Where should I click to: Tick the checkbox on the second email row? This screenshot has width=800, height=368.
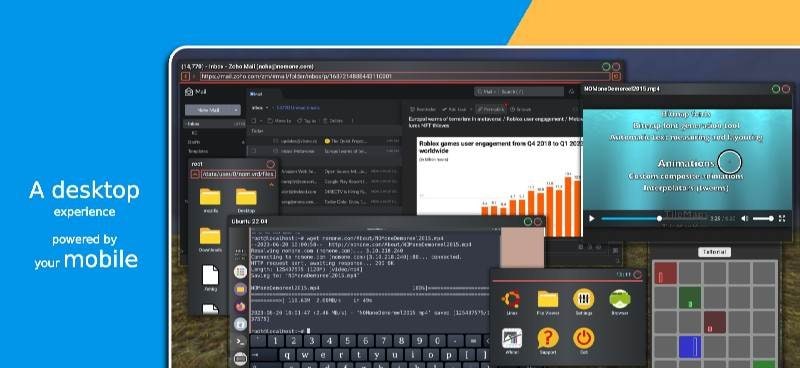tap(254, 151)
